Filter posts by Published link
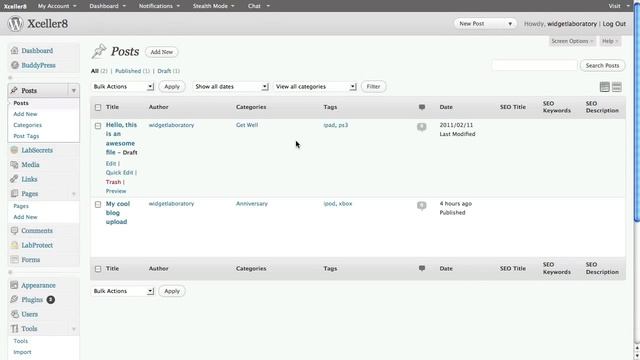Image resolution: width=640 pixels, height=360 pixels. pyautogui.click(x=128, y=71)
